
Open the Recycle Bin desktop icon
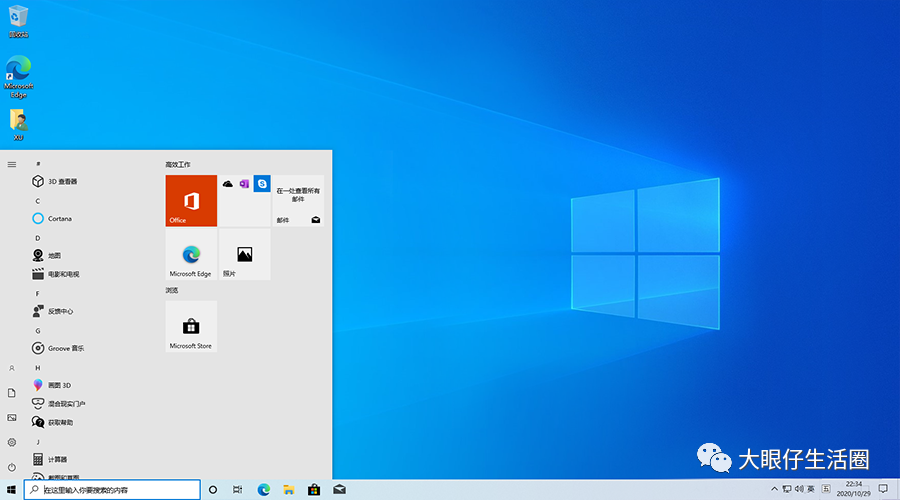[x=18, y=22]
